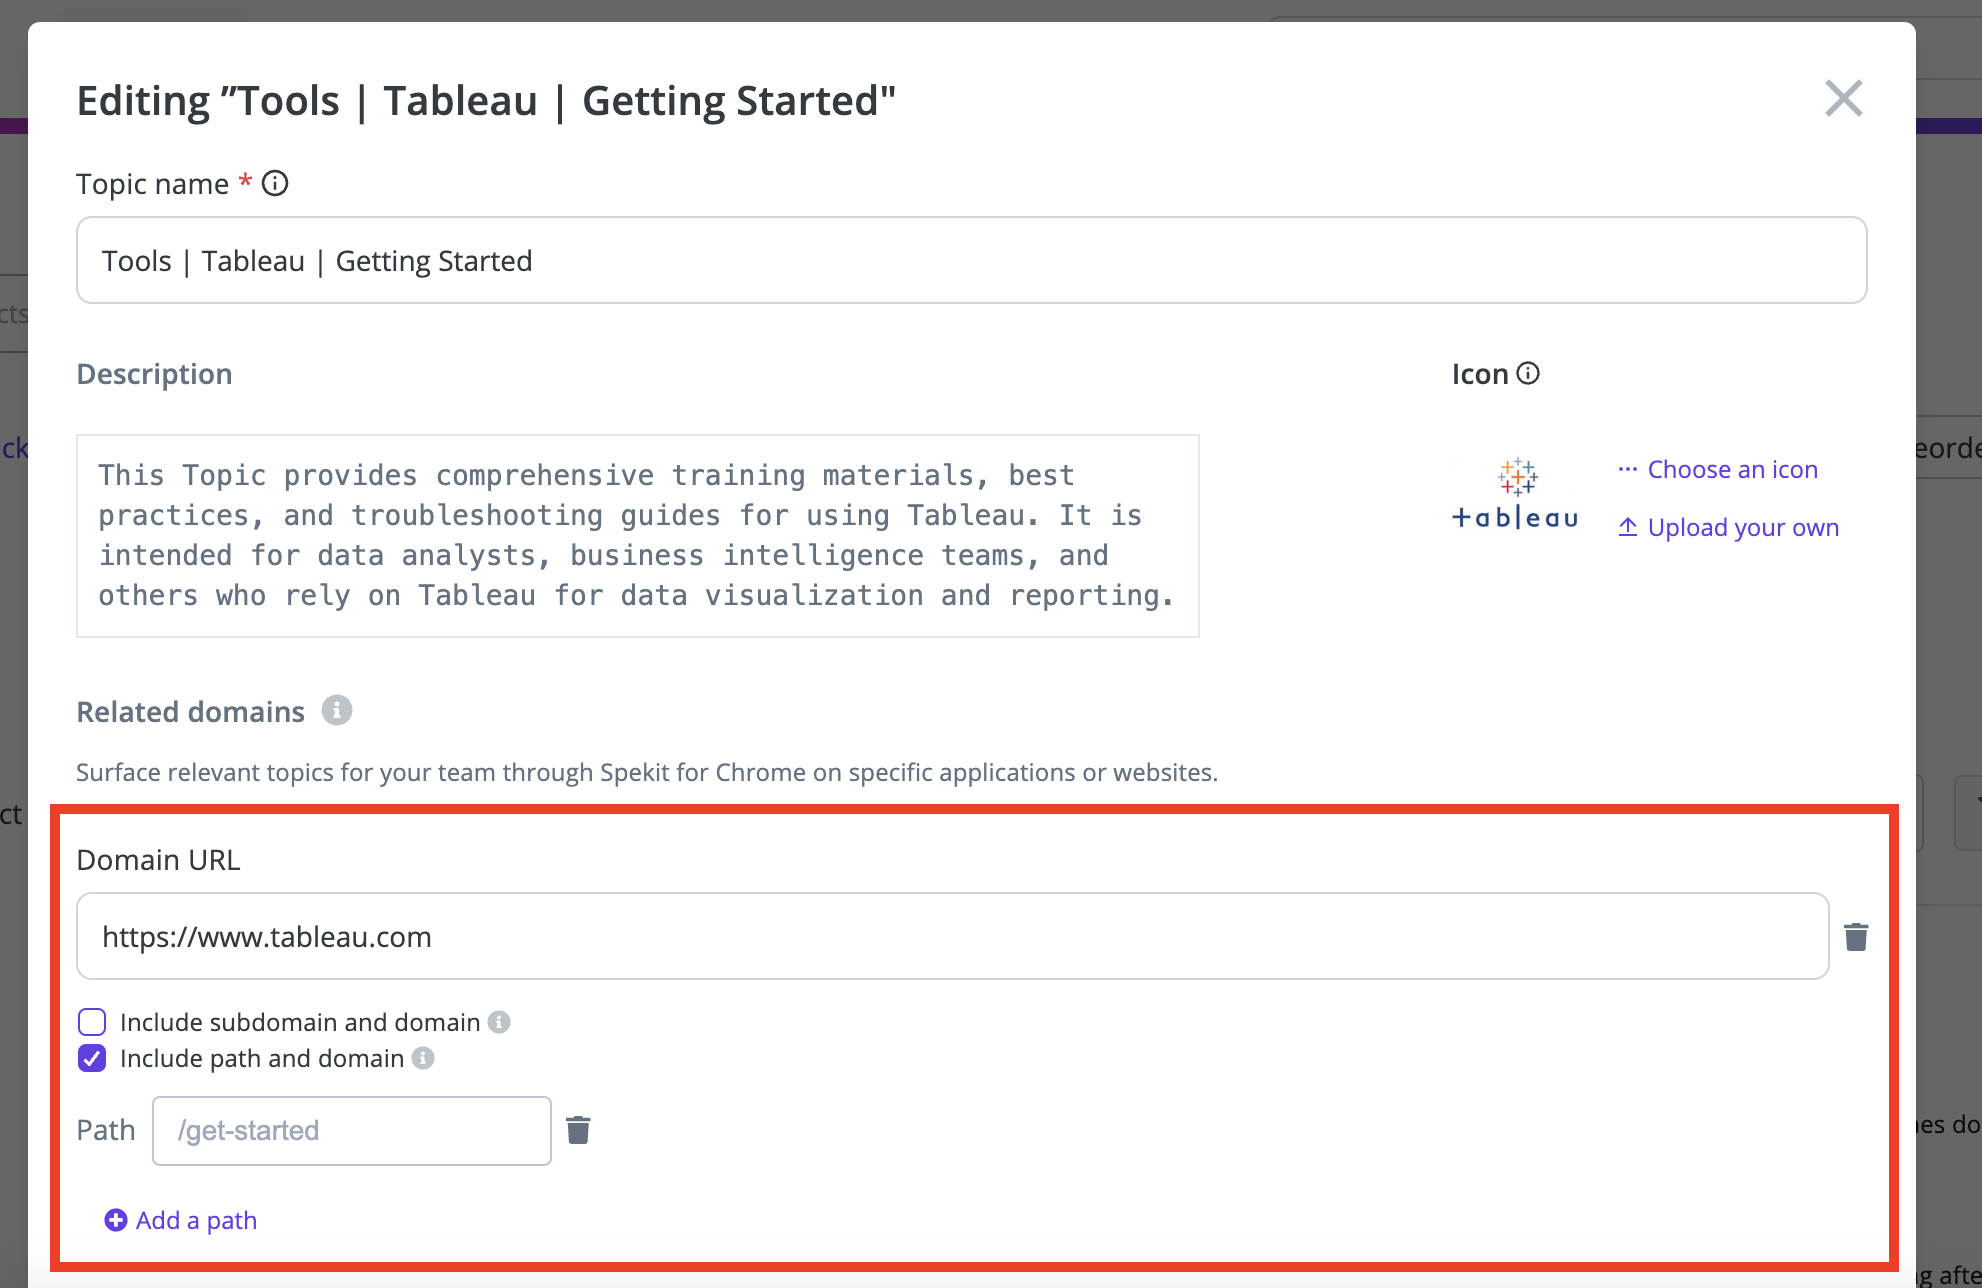
Task: Delete the Domain URL entry with trash icon
Action: [x=1856, y=937]
